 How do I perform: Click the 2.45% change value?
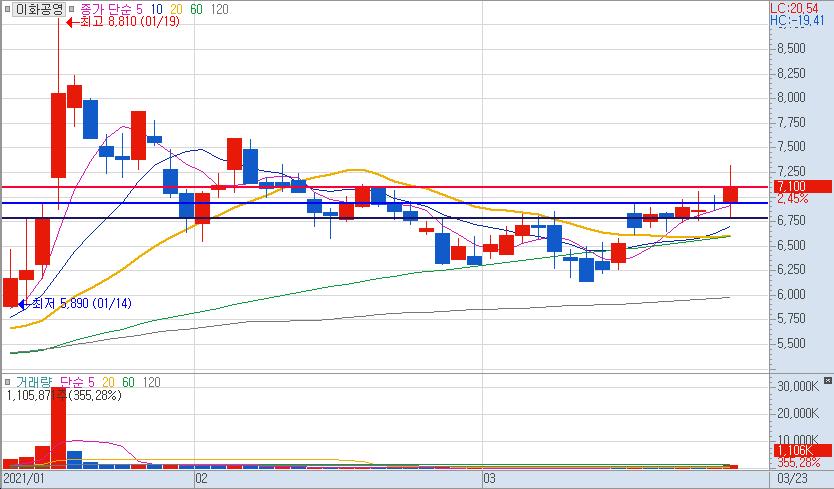click(x=793, y=199)
